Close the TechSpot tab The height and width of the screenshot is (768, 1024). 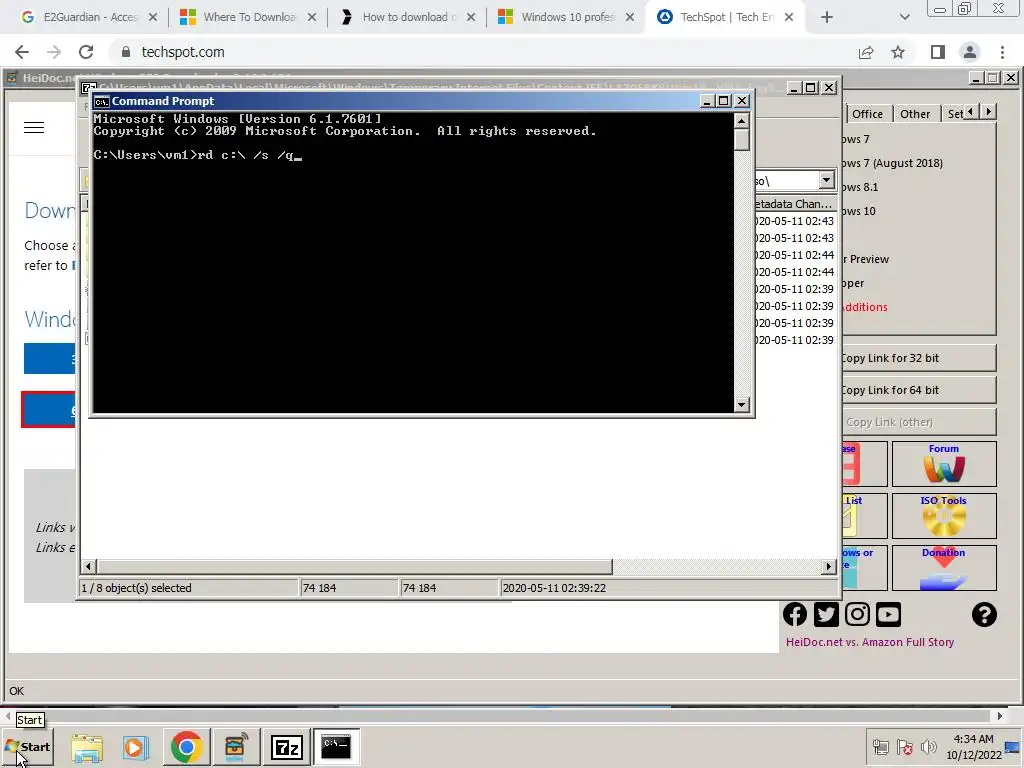[x=789, y=18]
